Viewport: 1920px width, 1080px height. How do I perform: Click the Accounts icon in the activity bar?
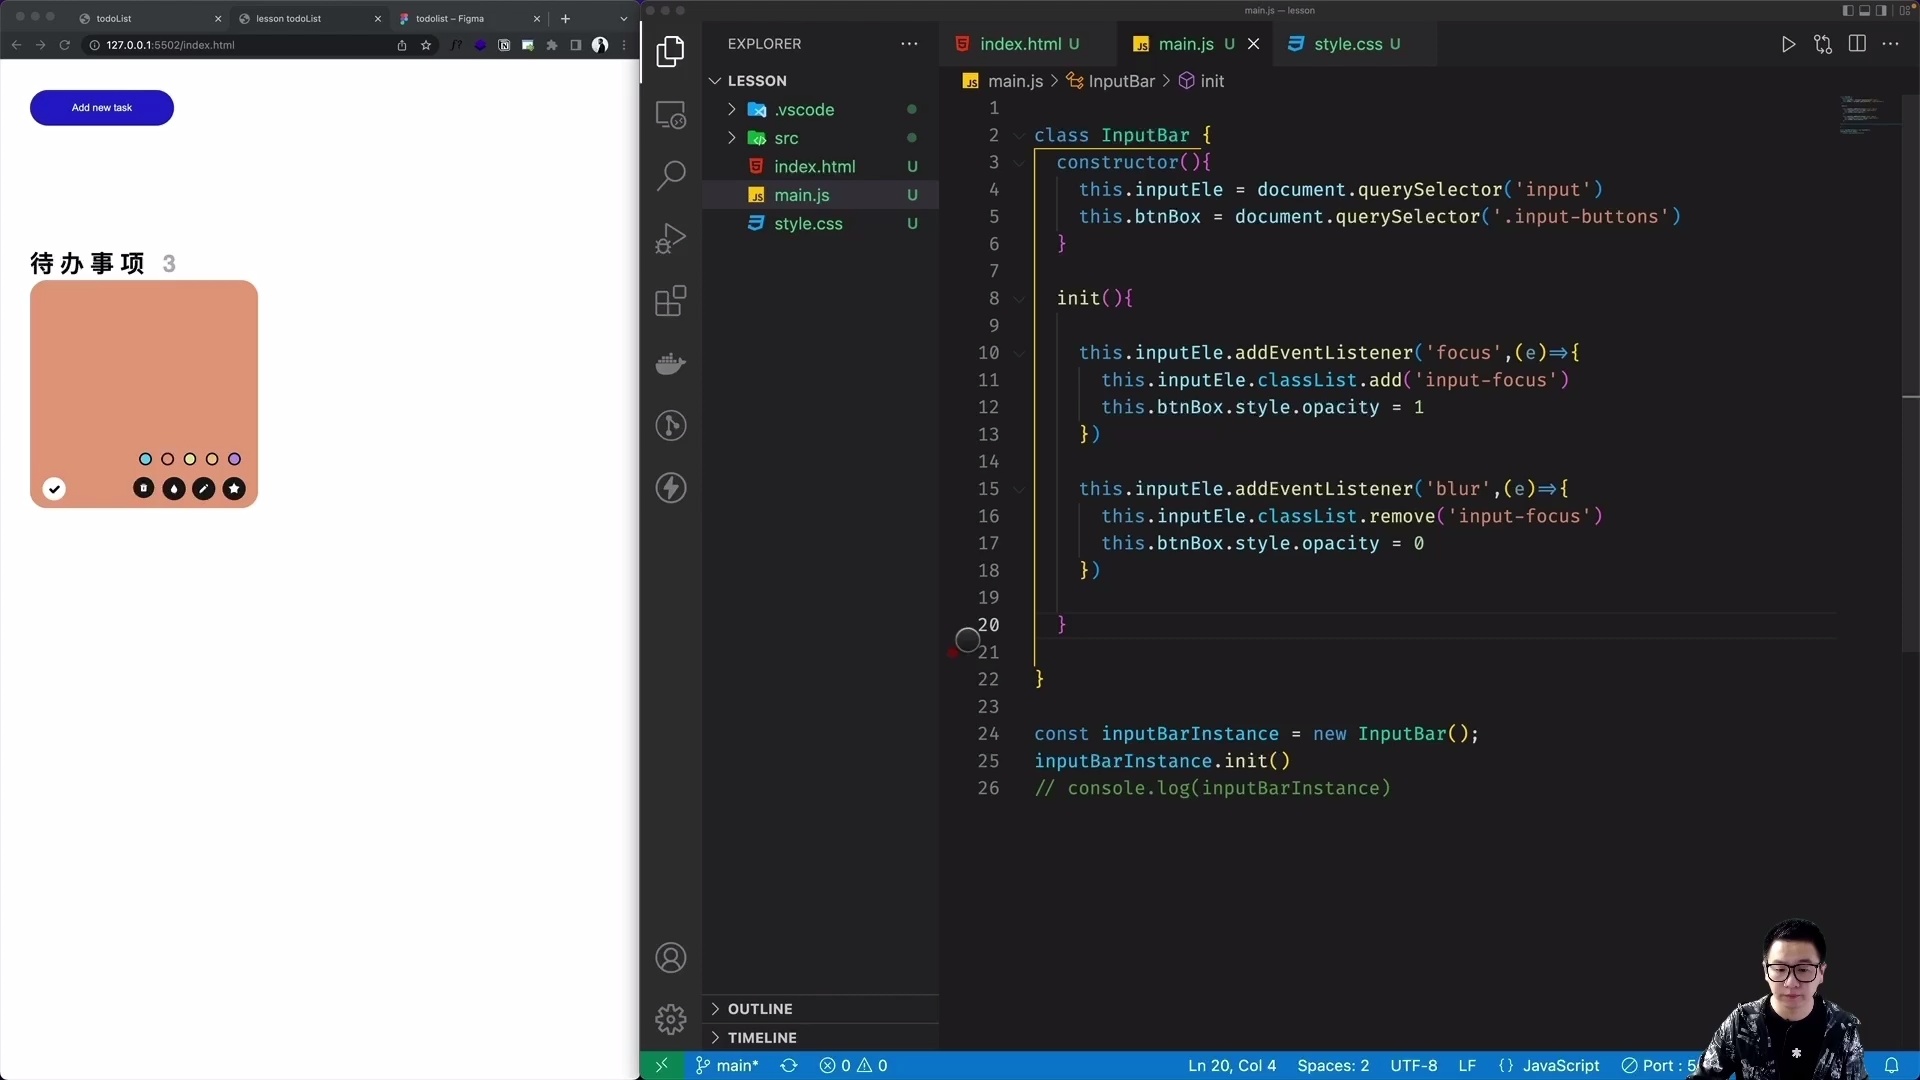[x=671, y=957]
